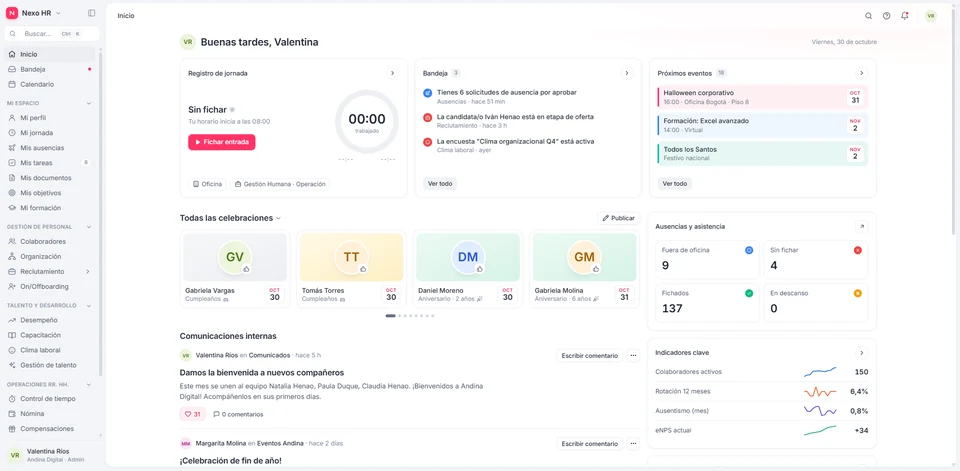Open the Formación: Excel avanzado event
Screen dimensions: 960x471
[x=762, y=125]
